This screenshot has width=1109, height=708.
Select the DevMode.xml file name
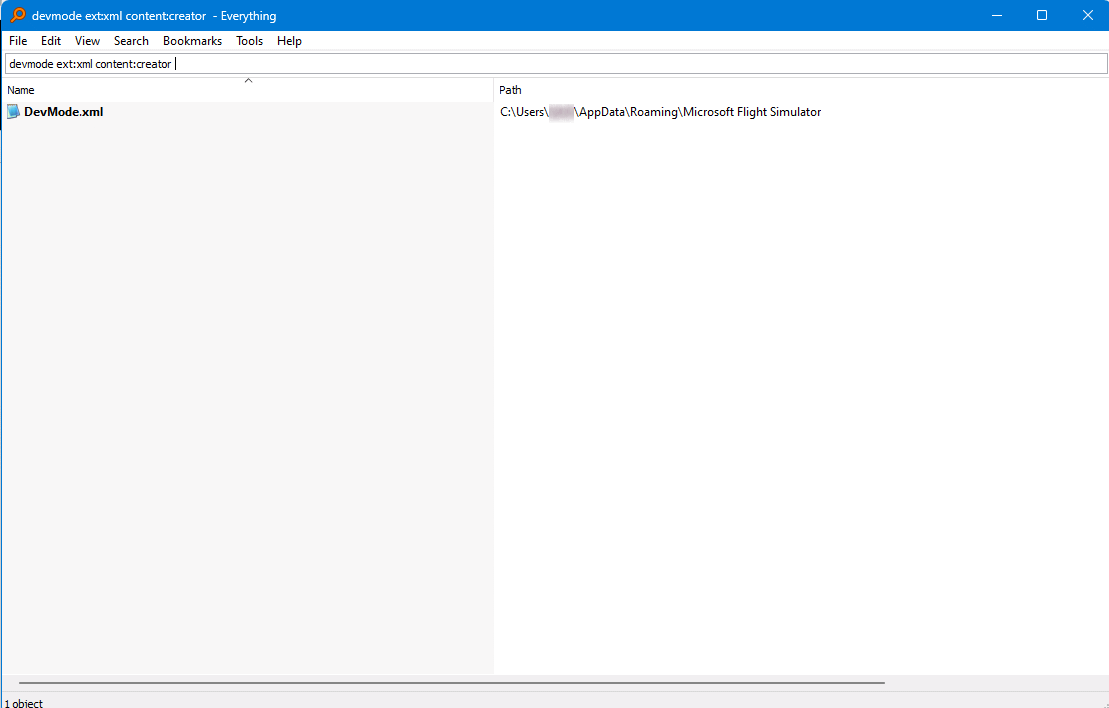tap(63, 112)
